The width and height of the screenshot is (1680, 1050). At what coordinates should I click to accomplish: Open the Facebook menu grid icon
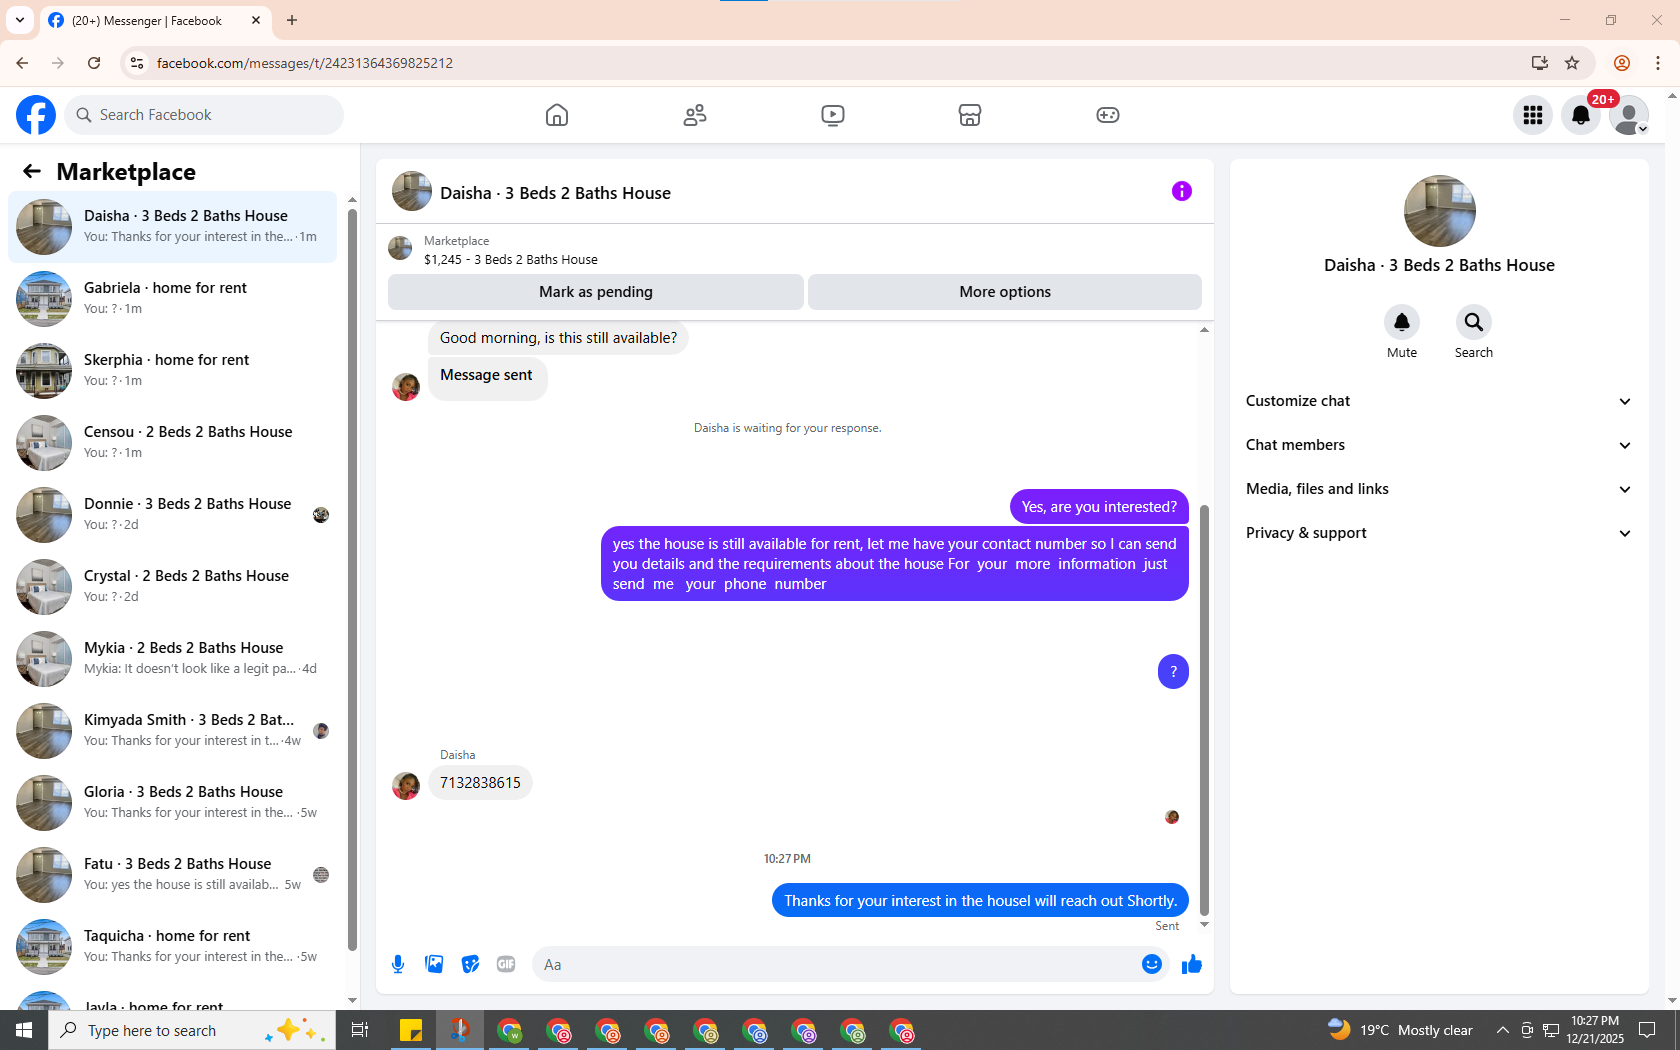pos(1533,115)
